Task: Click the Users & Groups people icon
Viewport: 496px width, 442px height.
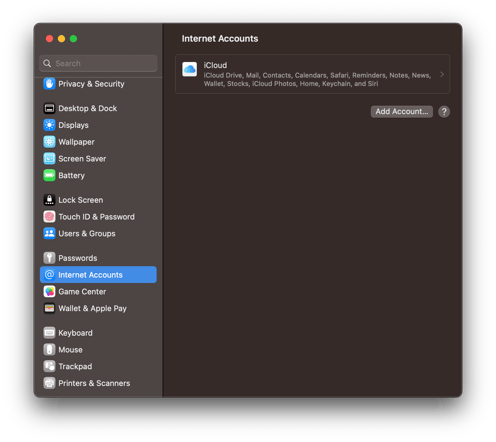Action: point(49,233)
